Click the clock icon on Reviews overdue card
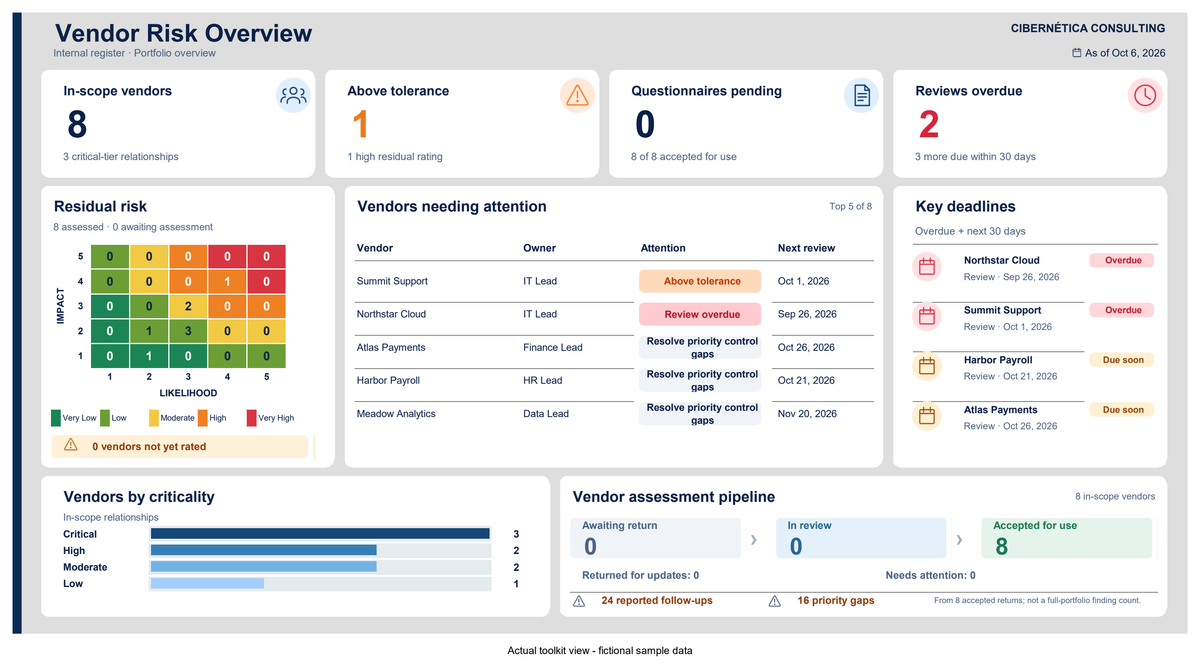1200x669 pixels. (x=1145, y=95)
